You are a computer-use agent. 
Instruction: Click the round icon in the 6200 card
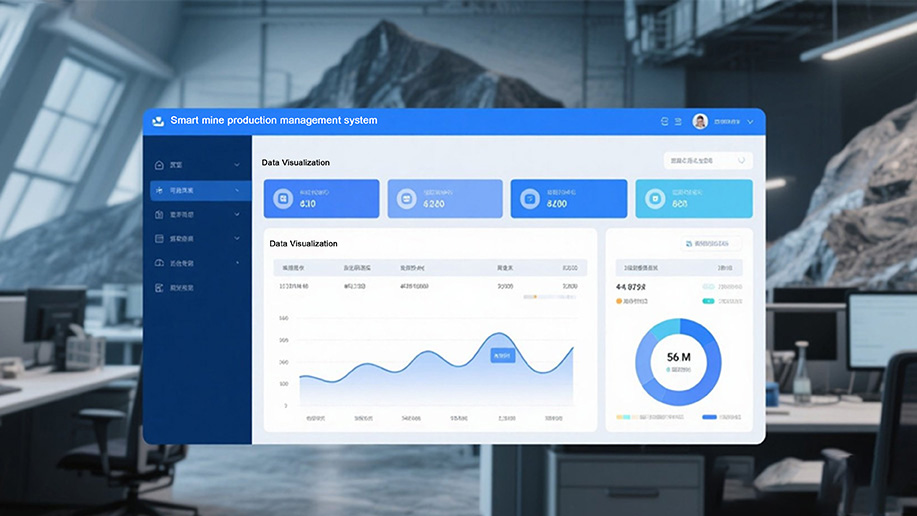tap(406, 200)
